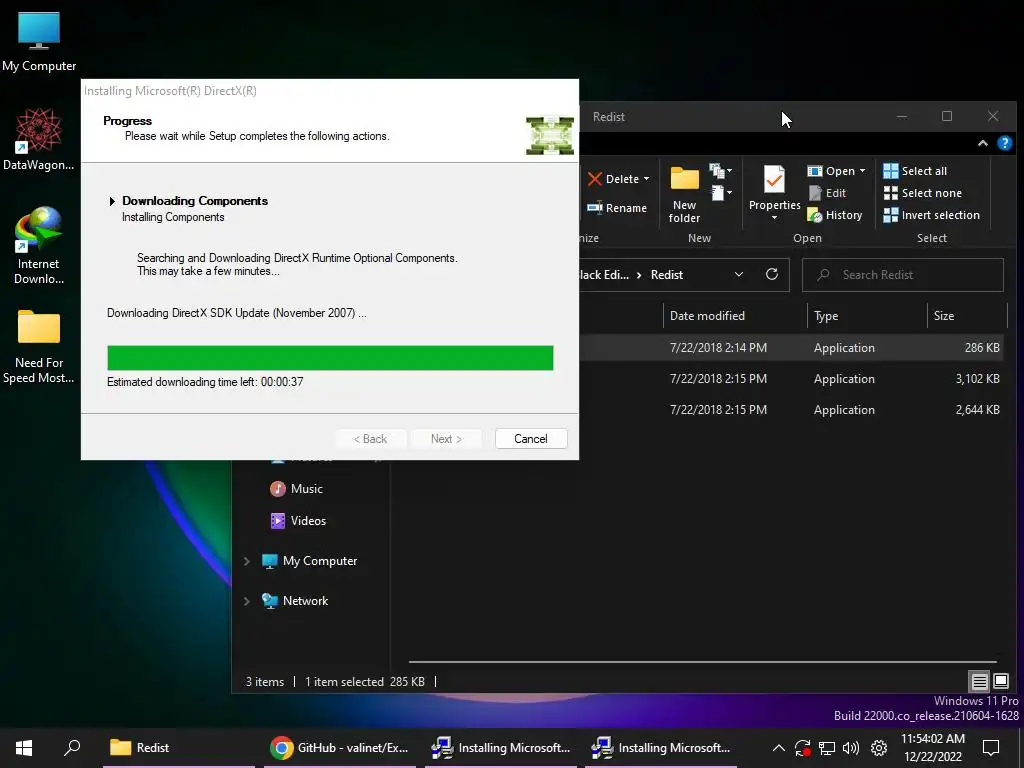
Task: Select file row sized 3,102 KB
Action: tap(791, 379)
